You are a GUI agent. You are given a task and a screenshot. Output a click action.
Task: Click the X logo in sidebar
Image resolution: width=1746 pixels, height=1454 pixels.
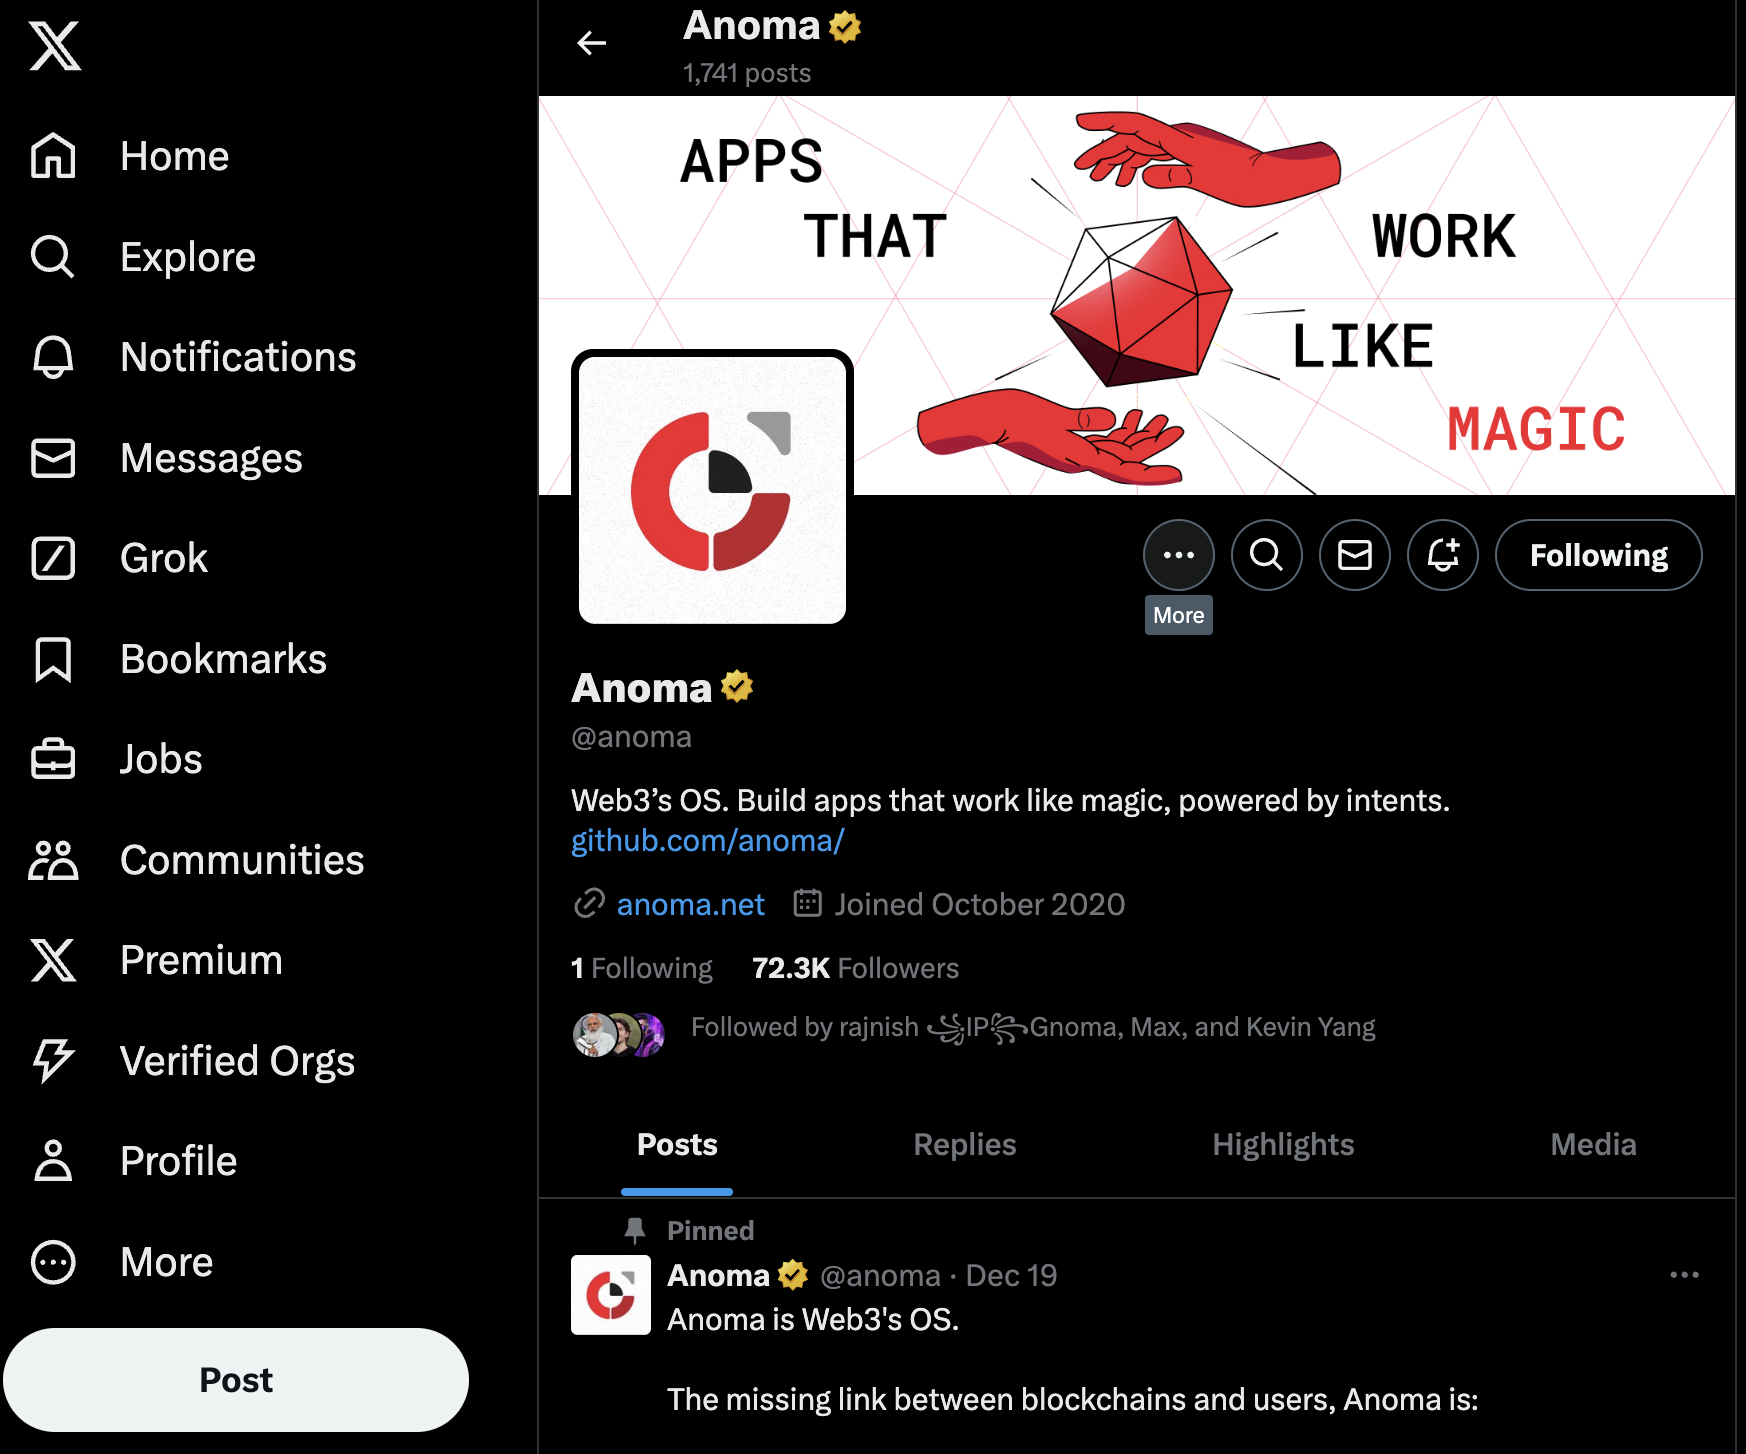pyautogui.click(x=55, y=46)
